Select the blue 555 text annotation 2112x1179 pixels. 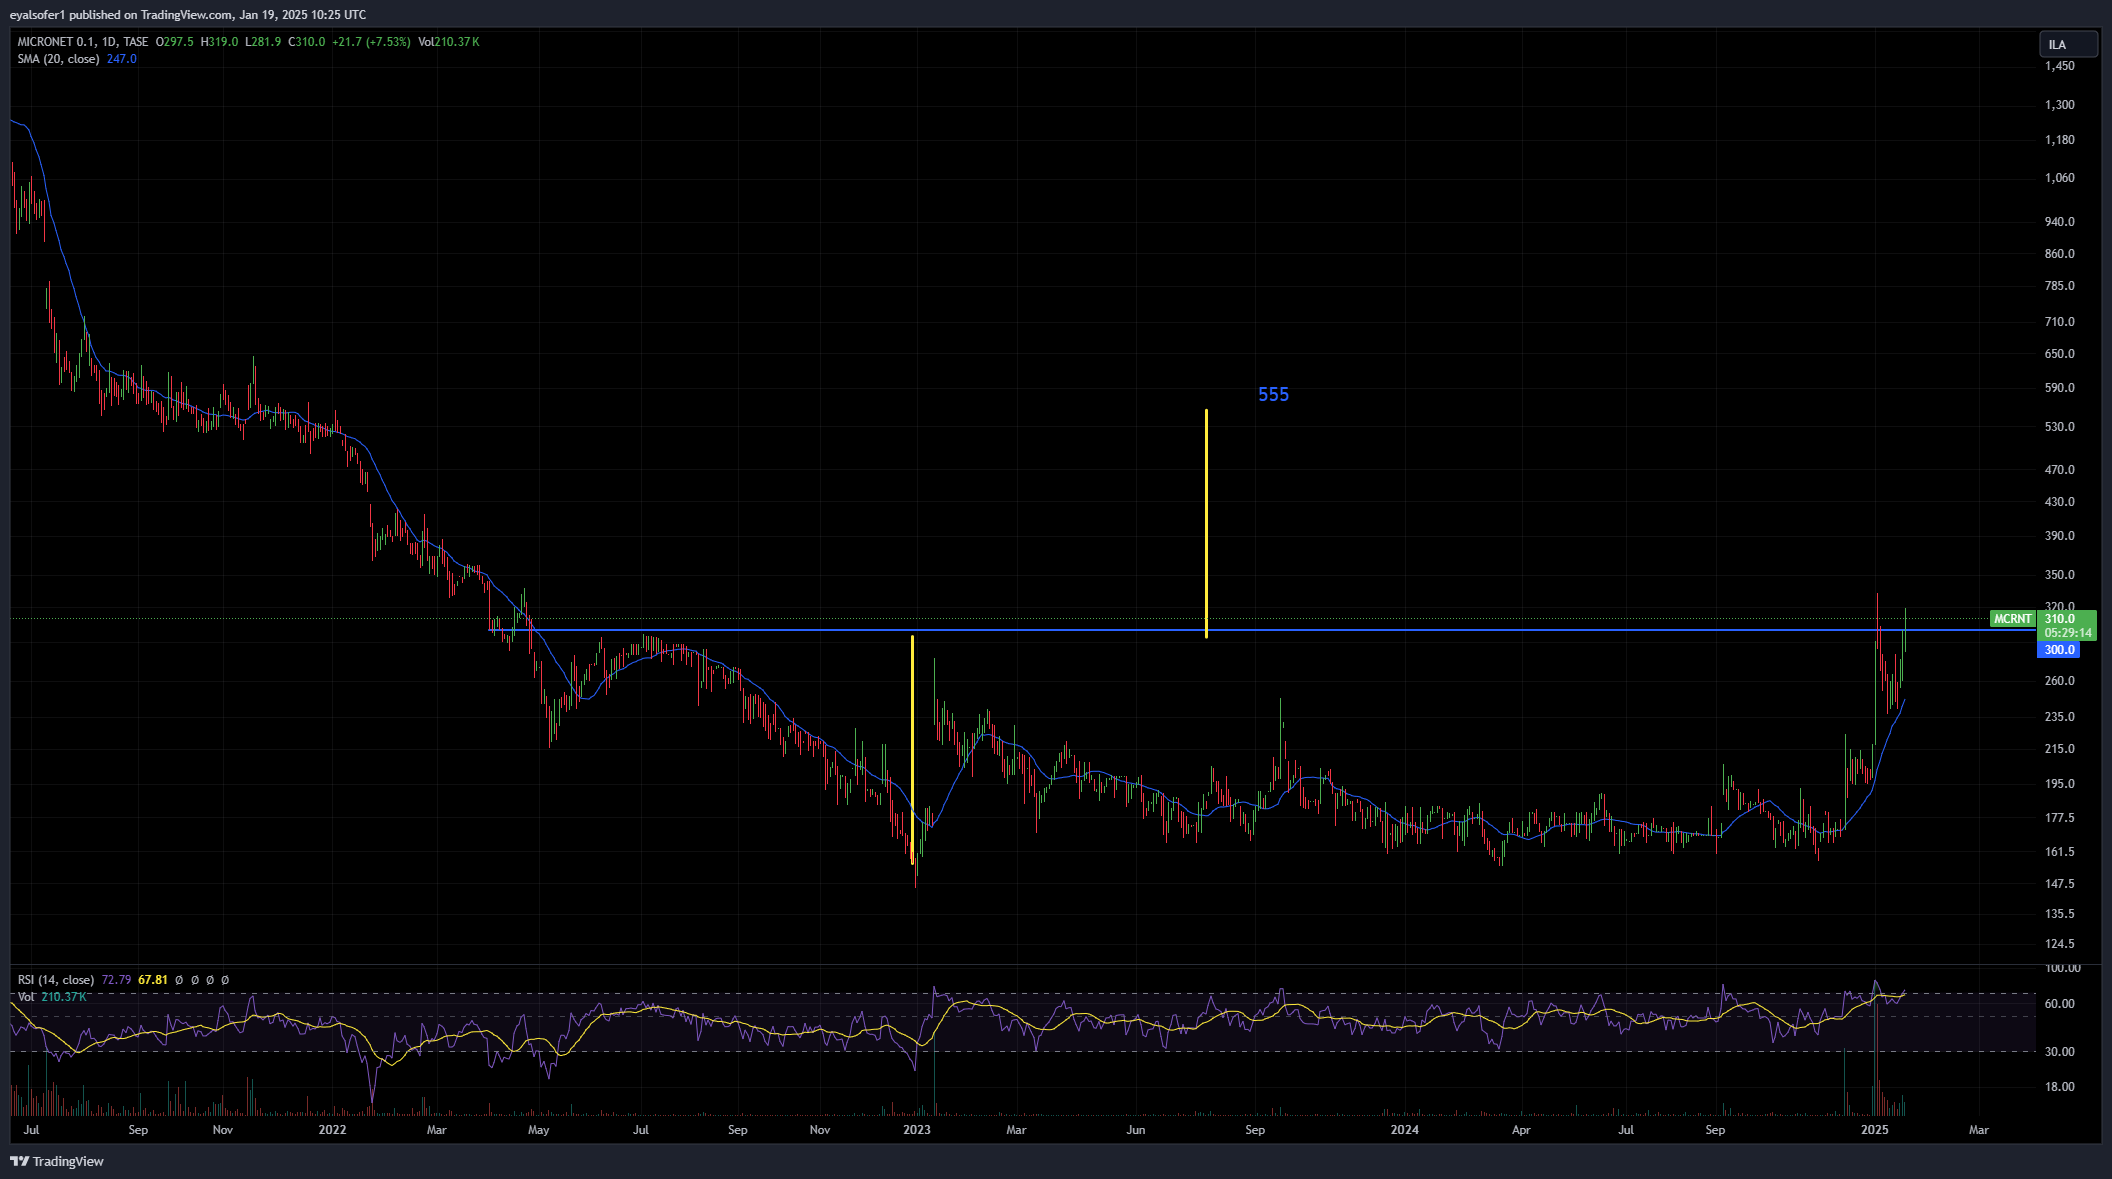coord(1273,395)
